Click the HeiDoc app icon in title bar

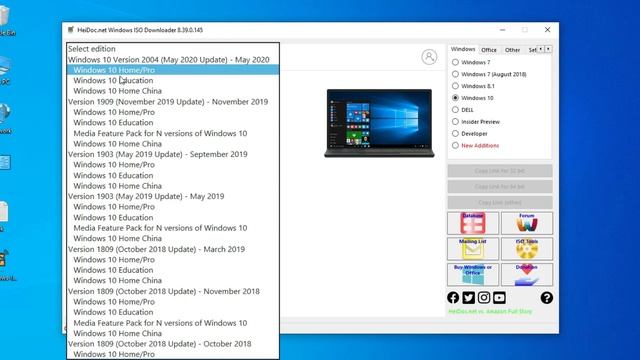point(71,30)
